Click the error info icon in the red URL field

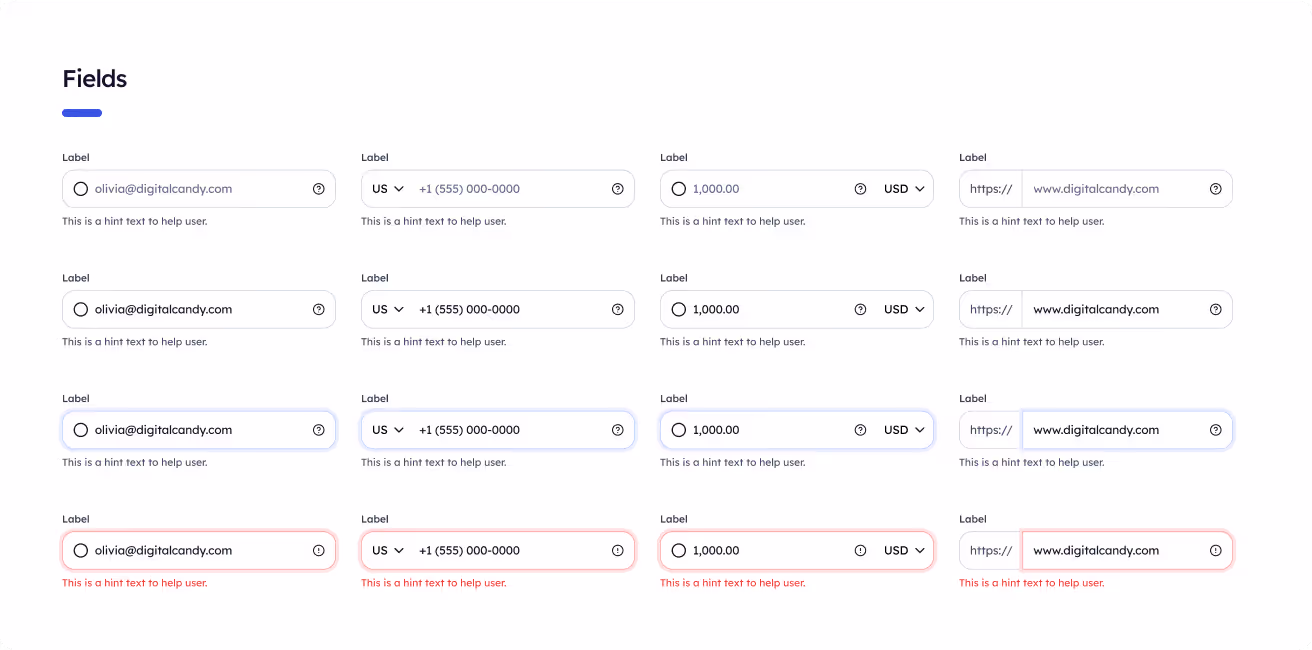[1216, 550]
